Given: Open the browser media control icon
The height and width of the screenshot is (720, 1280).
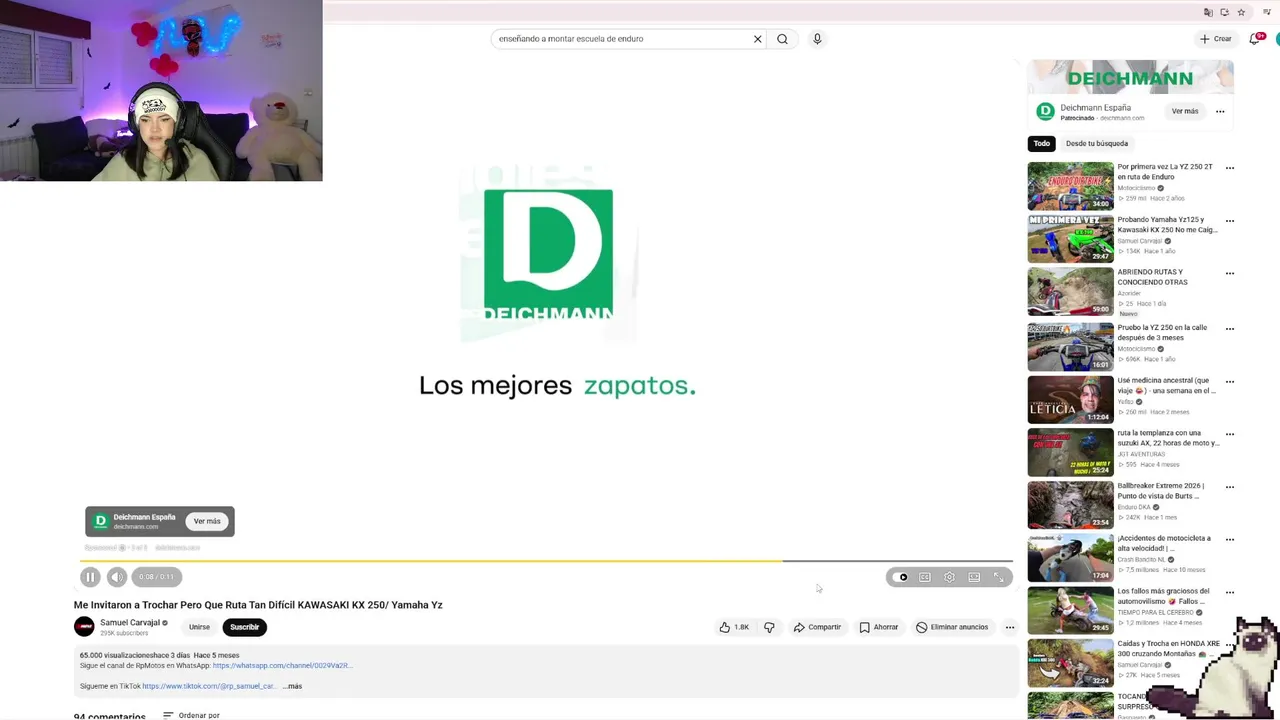Looking at the screenshot, I should click(x=1267, y=12).
